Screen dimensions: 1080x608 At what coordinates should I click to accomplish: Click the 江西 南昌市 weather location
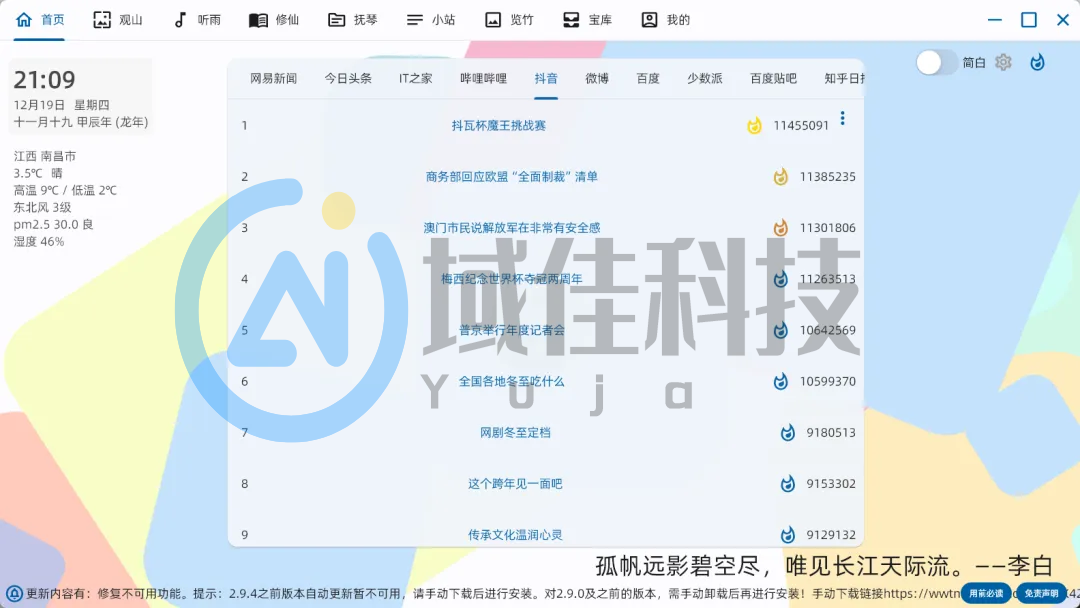click(45, 156)
